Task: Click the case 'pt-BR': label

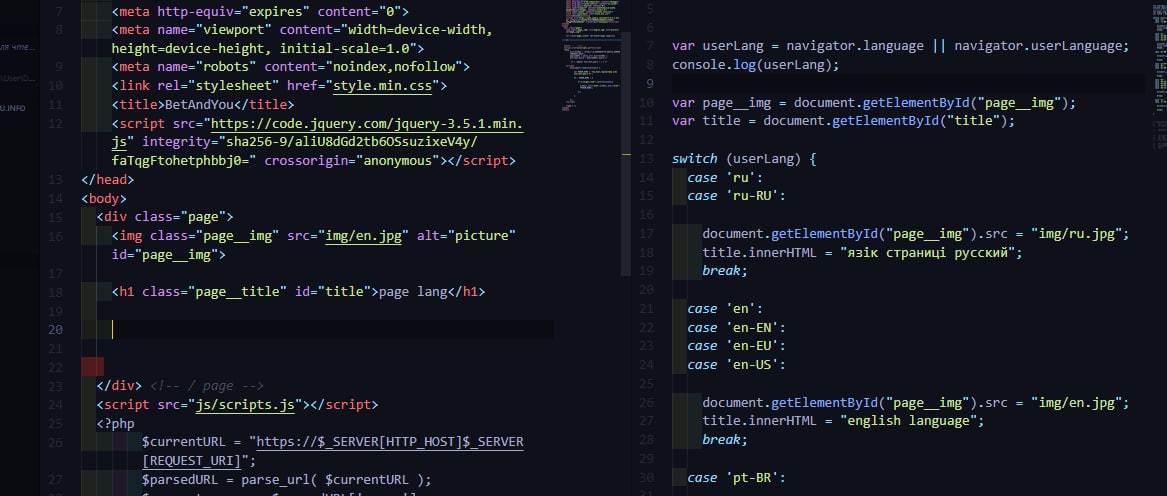Action: 736,477
